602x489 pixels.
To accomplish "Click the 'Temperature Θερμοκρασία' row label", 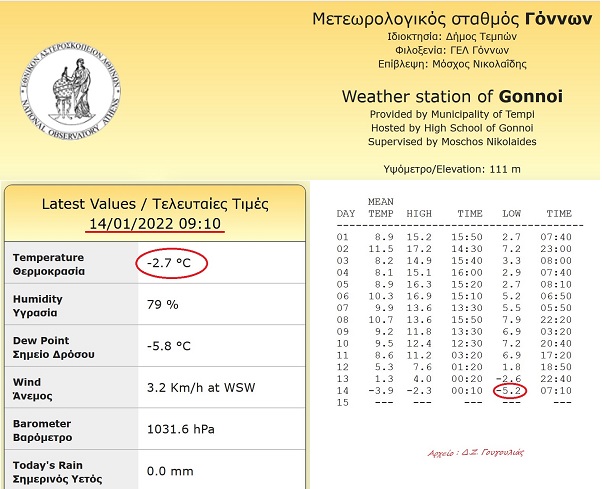I will 49,264.
